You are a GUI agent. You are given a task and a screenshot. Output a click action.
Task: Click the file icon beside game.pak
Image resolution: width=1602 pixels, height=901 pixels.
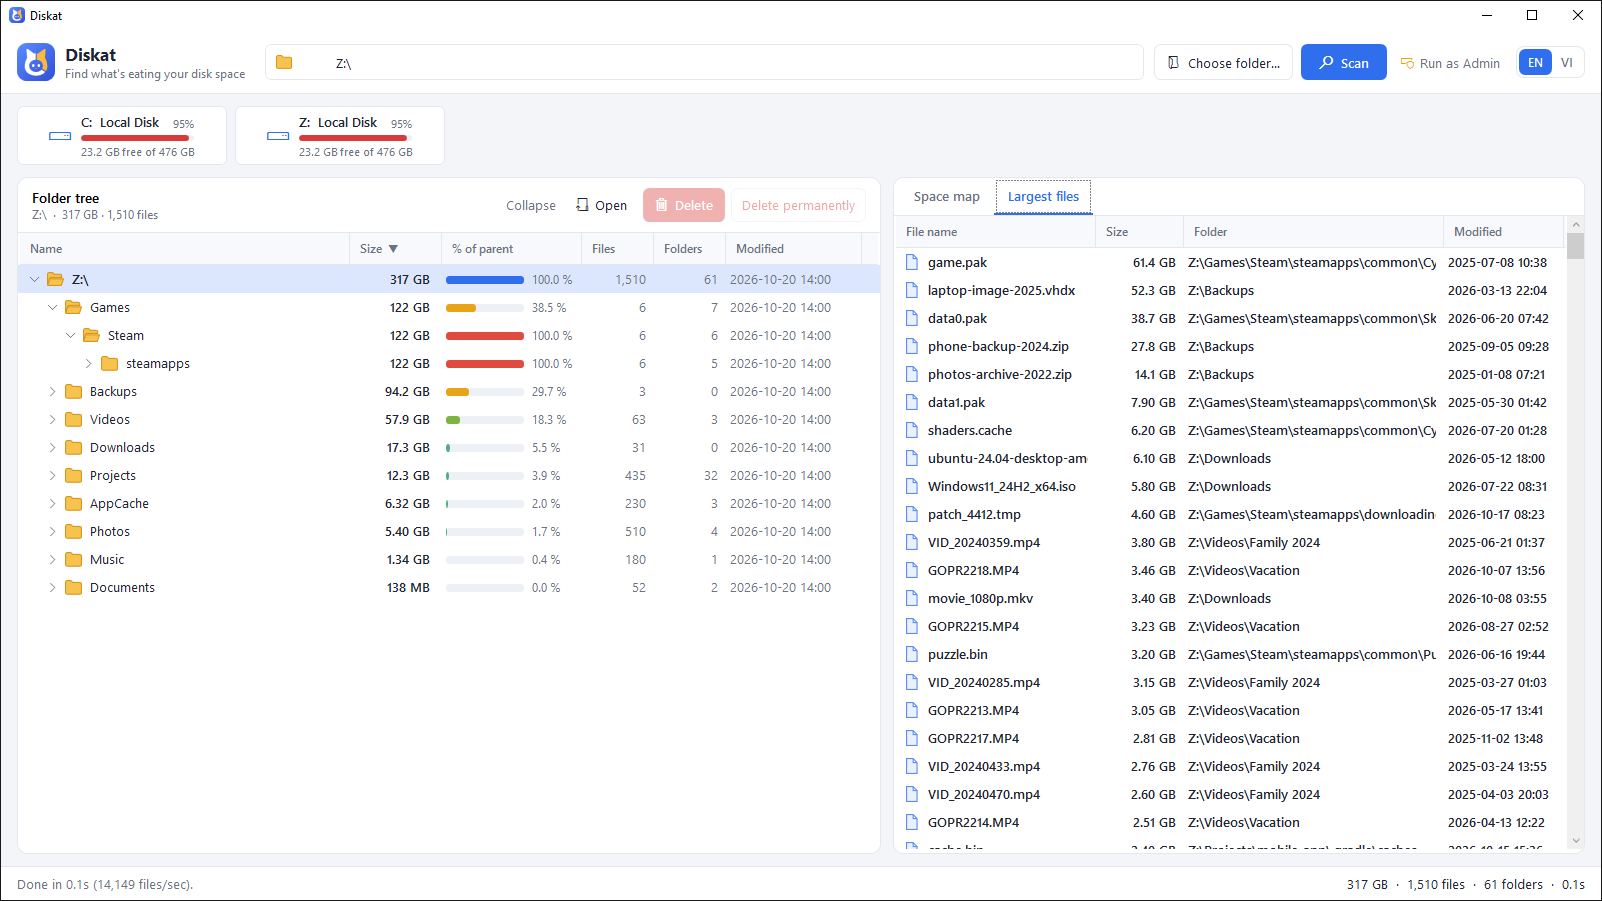[911, 262]
